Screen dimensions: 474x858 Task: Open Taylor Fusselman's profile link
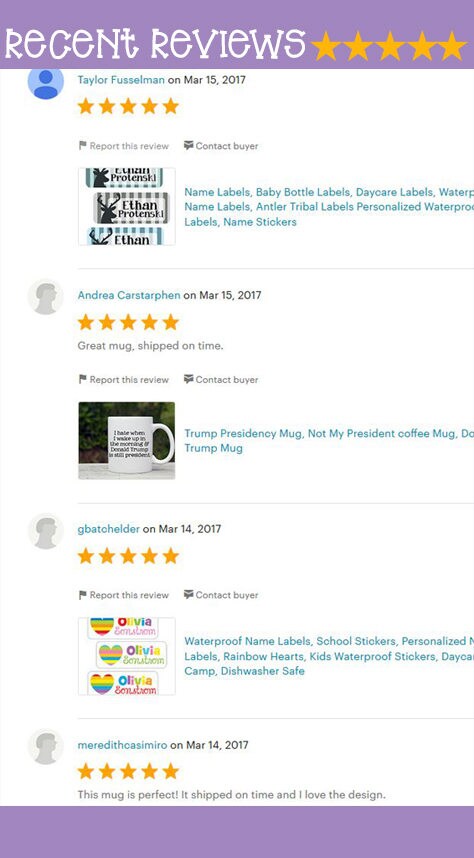click(121, 80)
